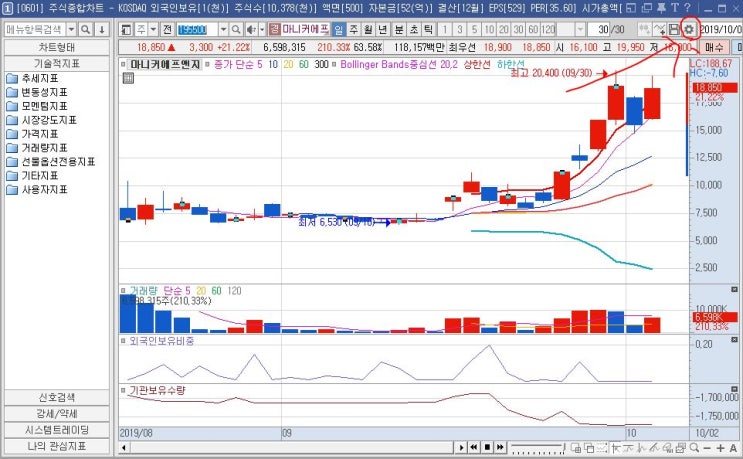Select the monthly (월) period button
743x459 pixels.
pyautogui.click(x=368, y=30)
